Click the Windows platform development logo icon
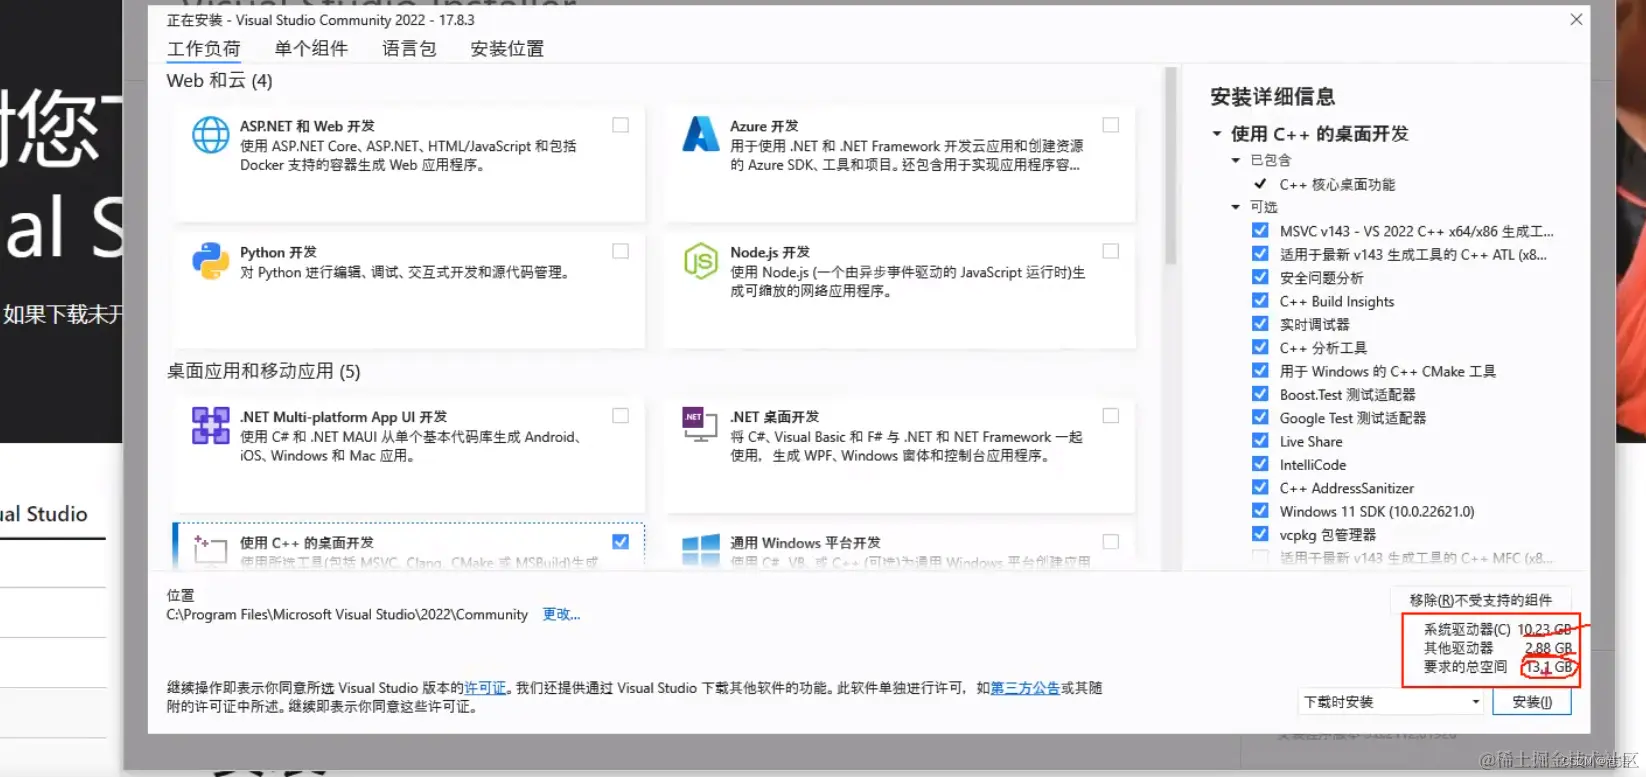1646x777 pixels. tap(700, 550)
